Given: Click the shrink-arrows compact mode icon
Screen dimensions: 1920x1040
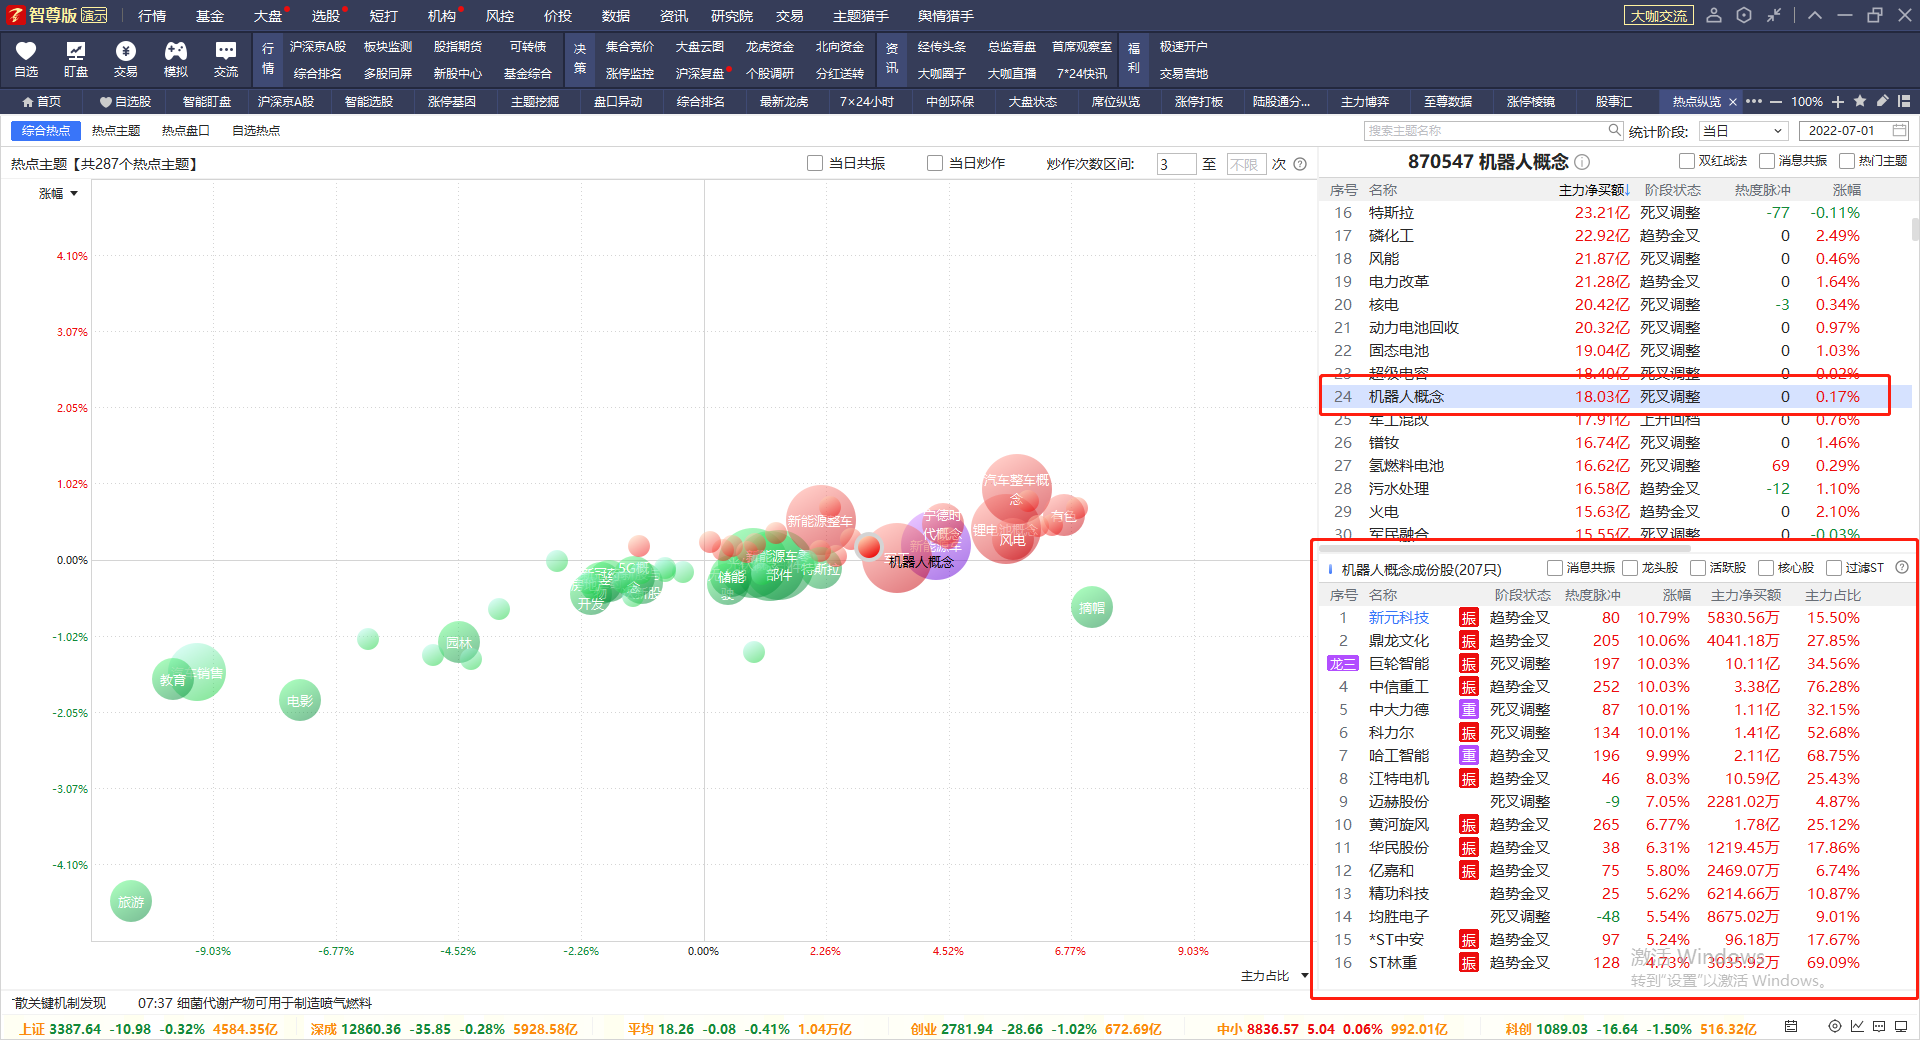Looking at the screenshot, I should tap(1774, 15).
